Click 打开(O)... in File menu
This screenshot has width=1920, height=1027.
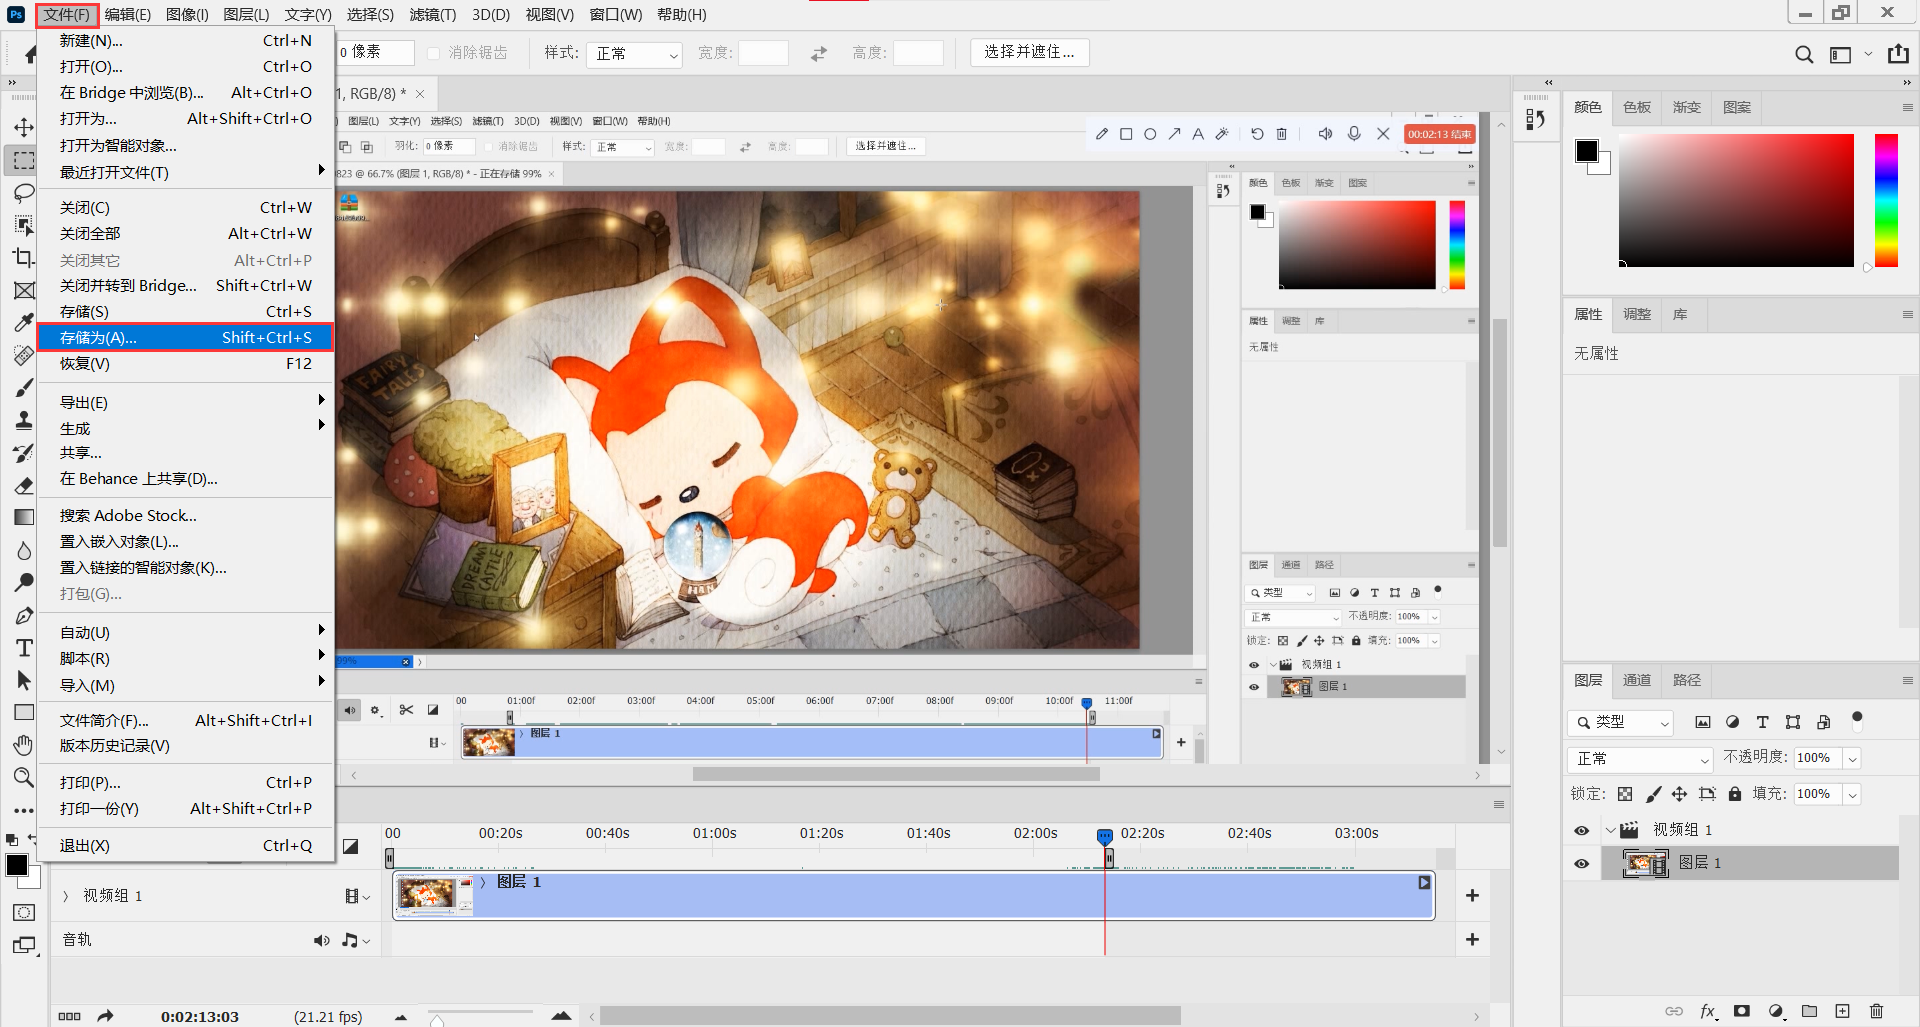185,67
